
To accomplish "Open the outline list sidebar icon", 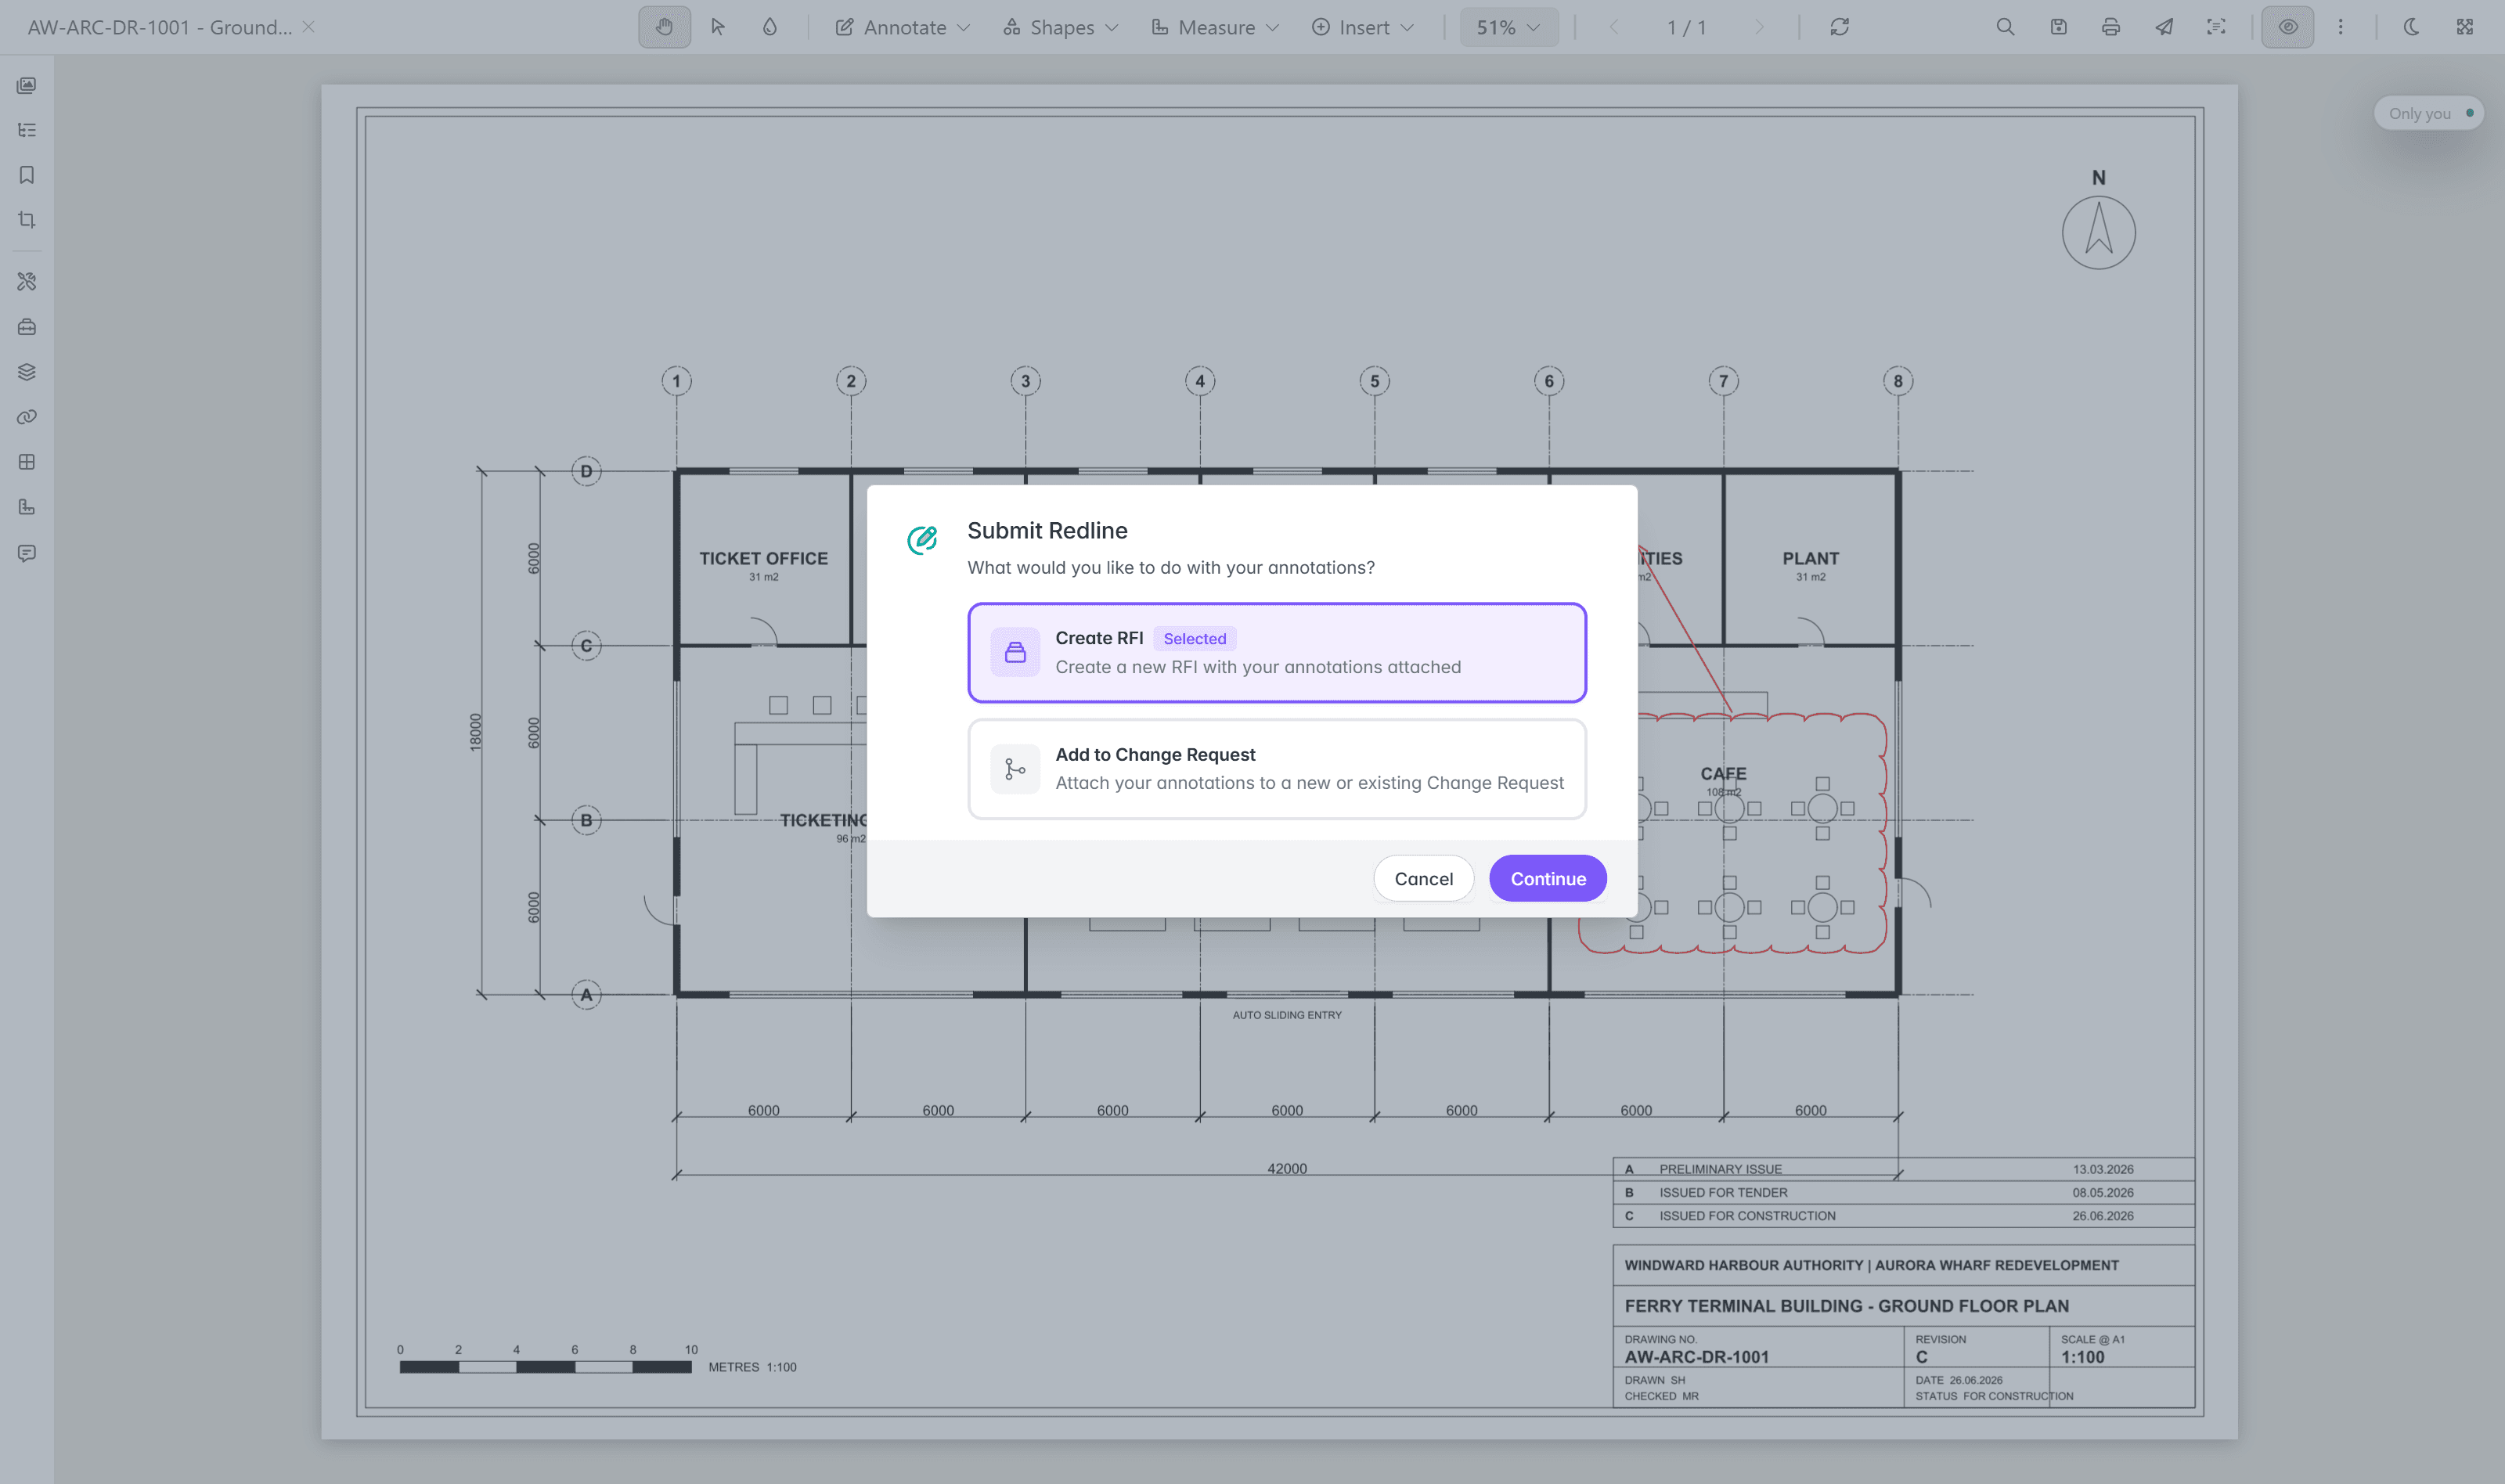I will [27, 130].
